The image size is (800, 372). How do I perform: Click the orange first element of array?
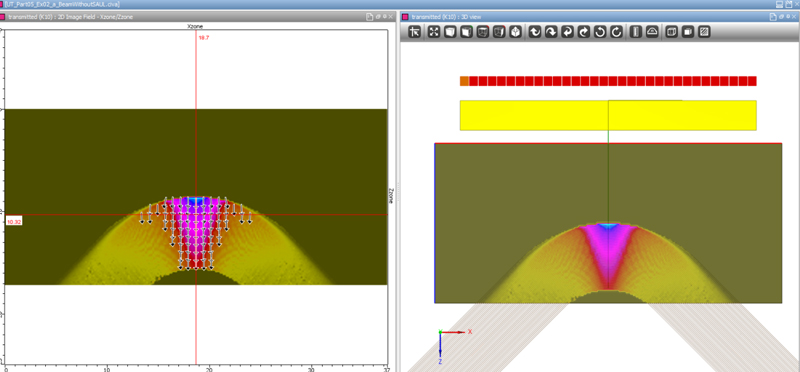[x=464, y=81]
